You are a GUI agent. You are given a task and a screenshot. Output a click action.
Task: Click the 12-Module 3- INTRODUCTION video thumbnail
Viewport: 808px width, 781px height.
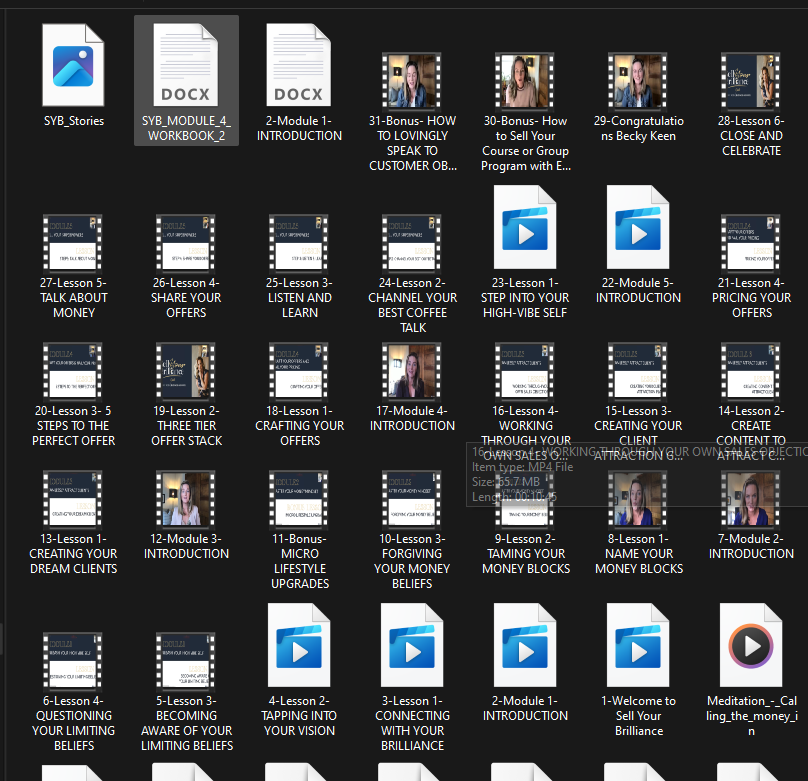(186, 498)
